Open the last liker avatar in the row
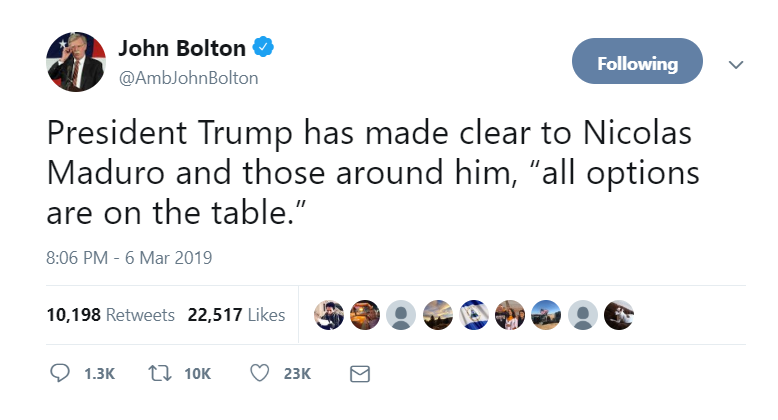Viewport: 778px width, 420px height. coord(619,315)
